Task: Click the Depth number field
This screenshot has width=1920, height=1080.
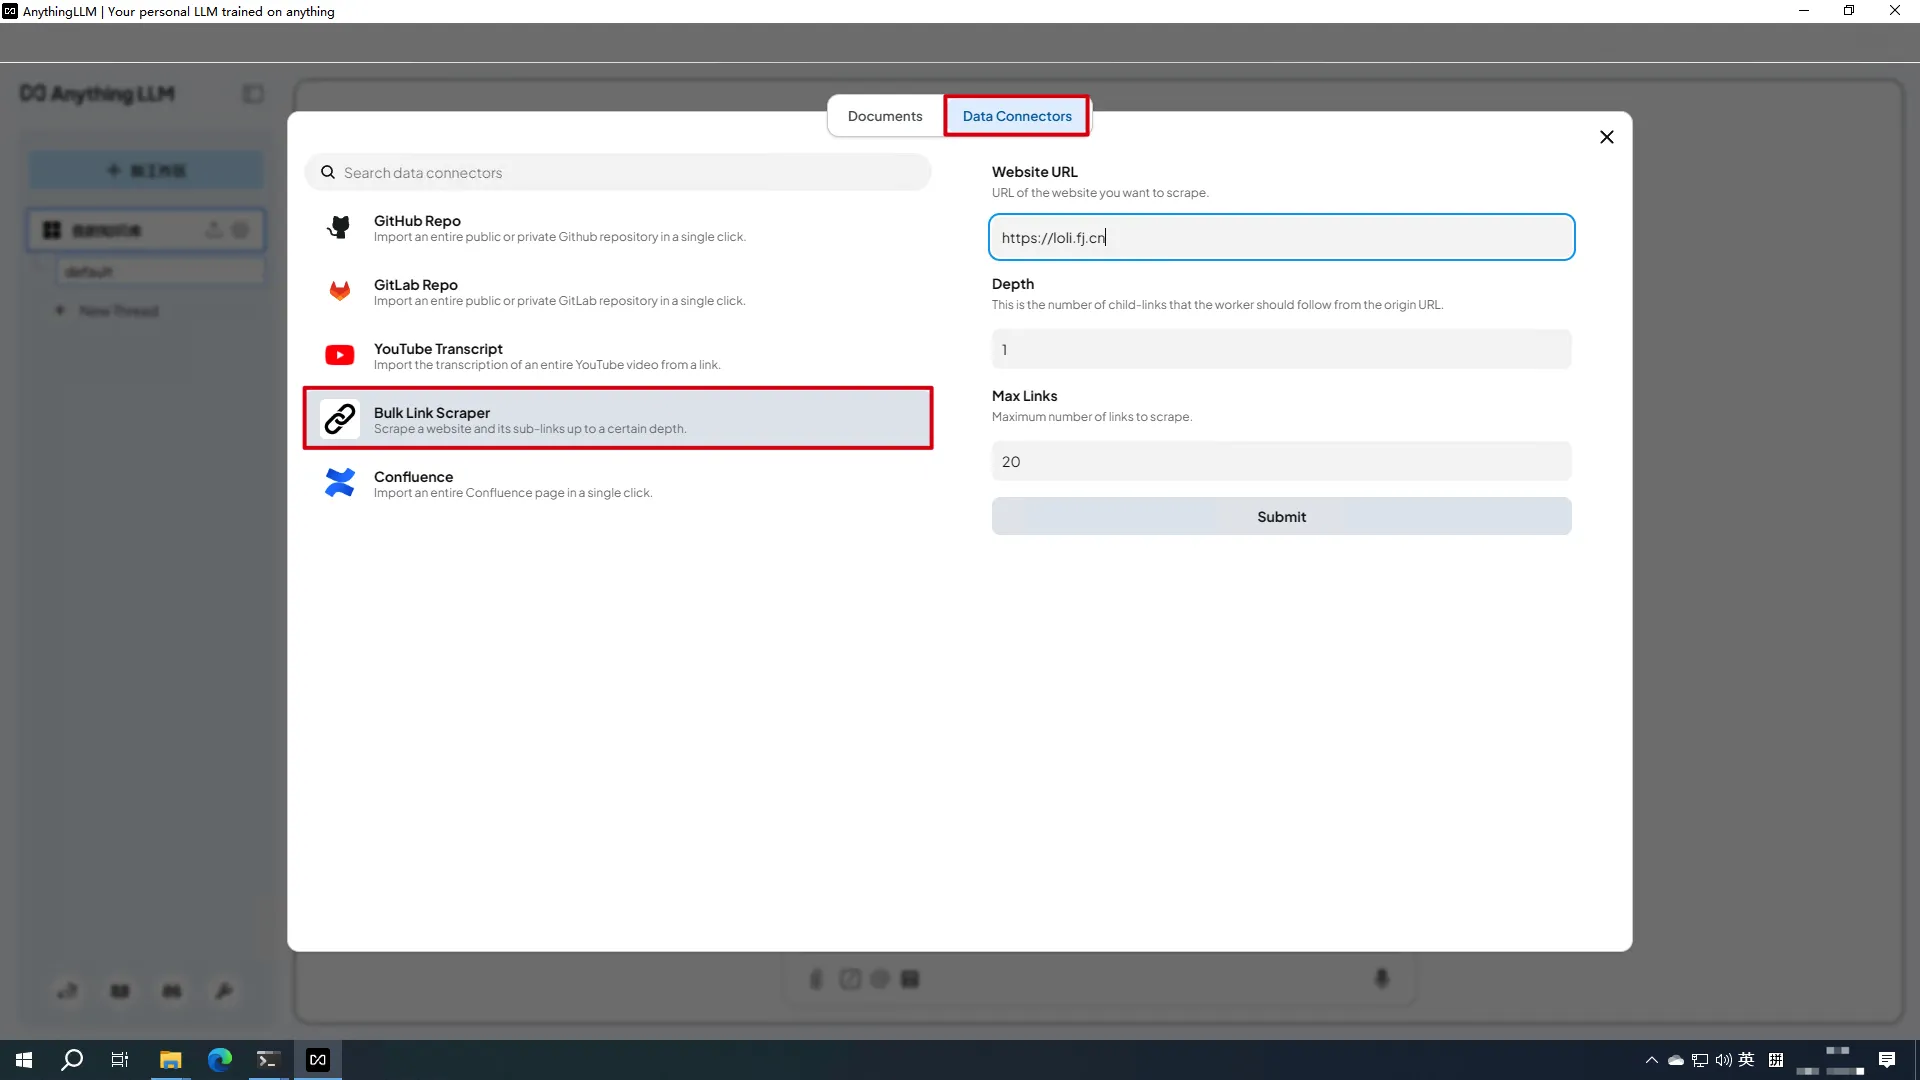Action: [1281, 350]
